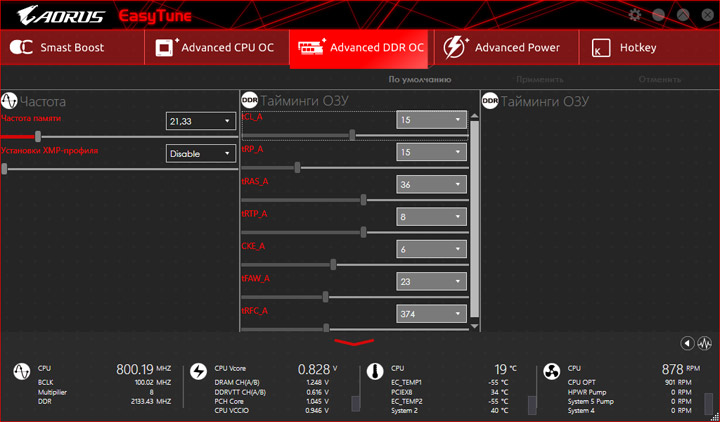Open the tFAW_A value dropdown
The image size is (720, 422).
(x=431, y=281)
